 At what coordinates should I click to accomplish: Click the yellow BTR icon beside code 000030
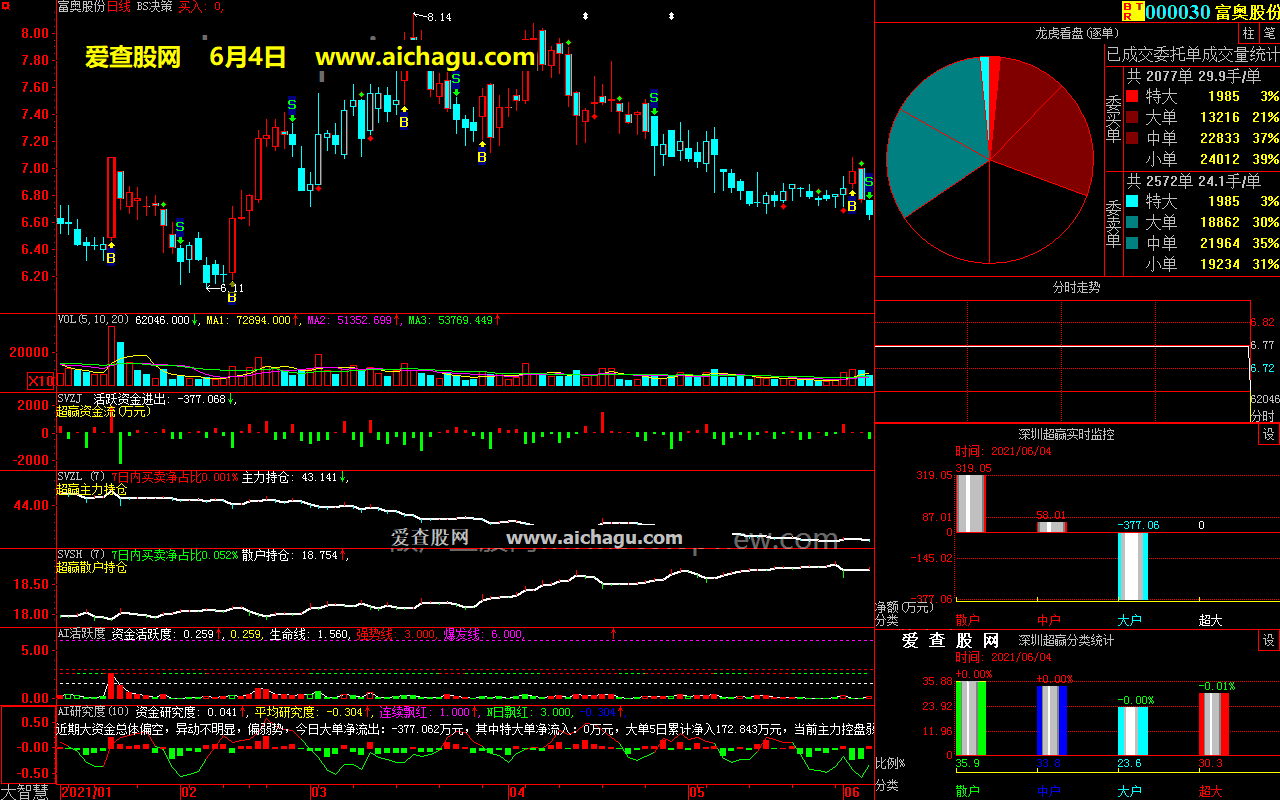(1132, 11)
